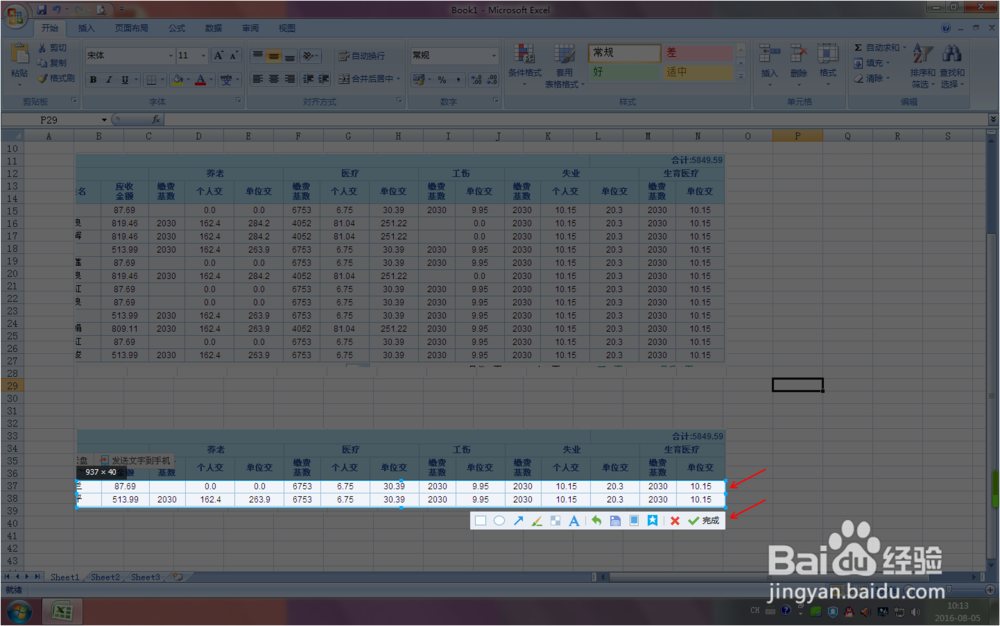Apply percent style format

[x=441, y=80]
